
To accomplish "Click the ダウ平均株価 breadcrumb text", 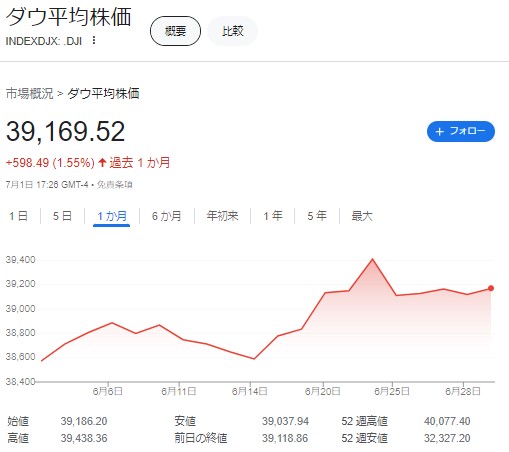I will 103,94.
